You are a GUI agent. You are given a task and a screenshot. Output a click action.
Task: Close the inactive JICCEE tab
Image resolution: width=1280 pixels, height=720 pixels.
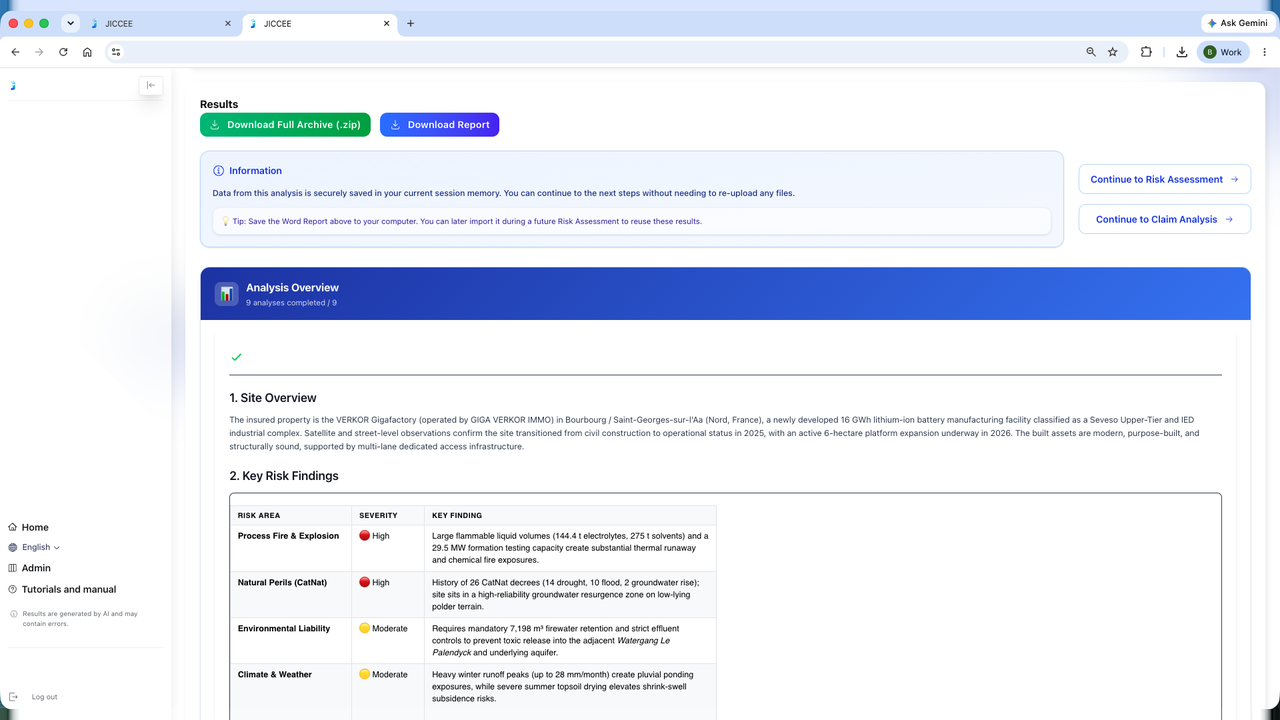click(227, 23)
